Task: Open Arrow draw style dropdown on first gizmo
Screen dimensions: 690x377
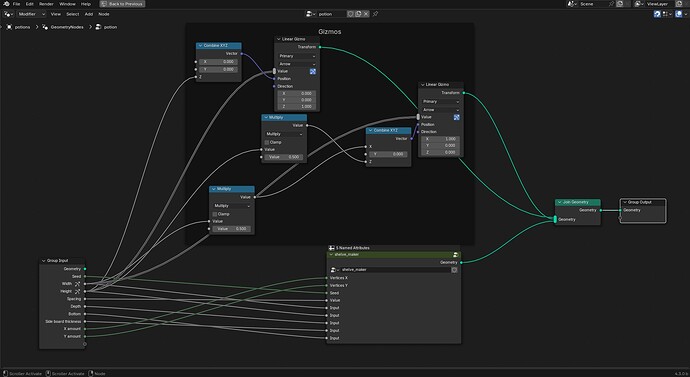Action: [x=297, y=64]
